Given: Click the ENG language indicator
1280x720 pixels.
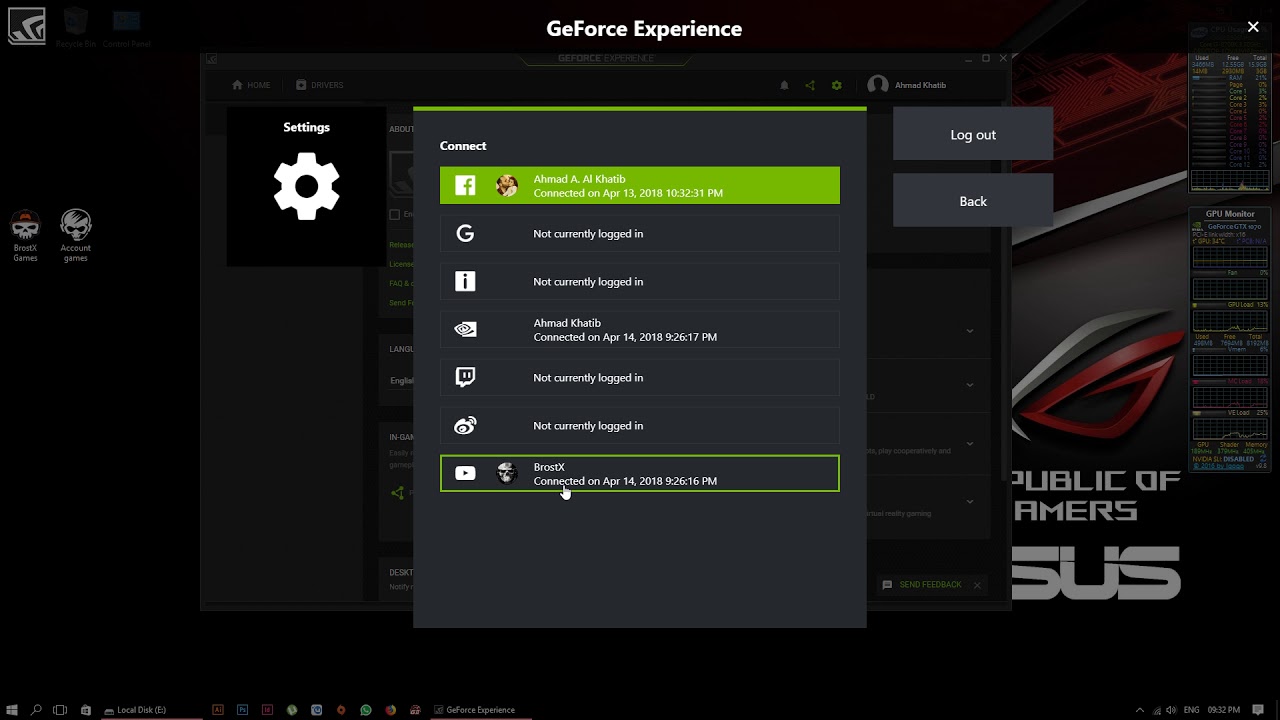Looking at the screenshot, I should [1192, 710].
